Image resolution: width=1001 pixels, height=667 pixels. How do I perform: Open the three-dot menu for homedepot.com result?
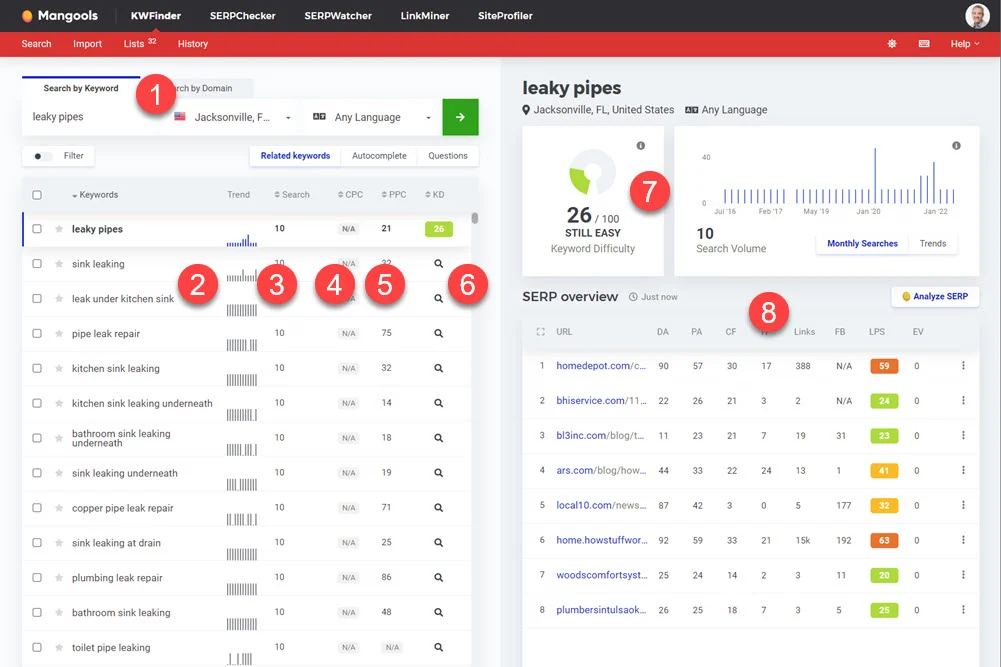click(963, 365)
